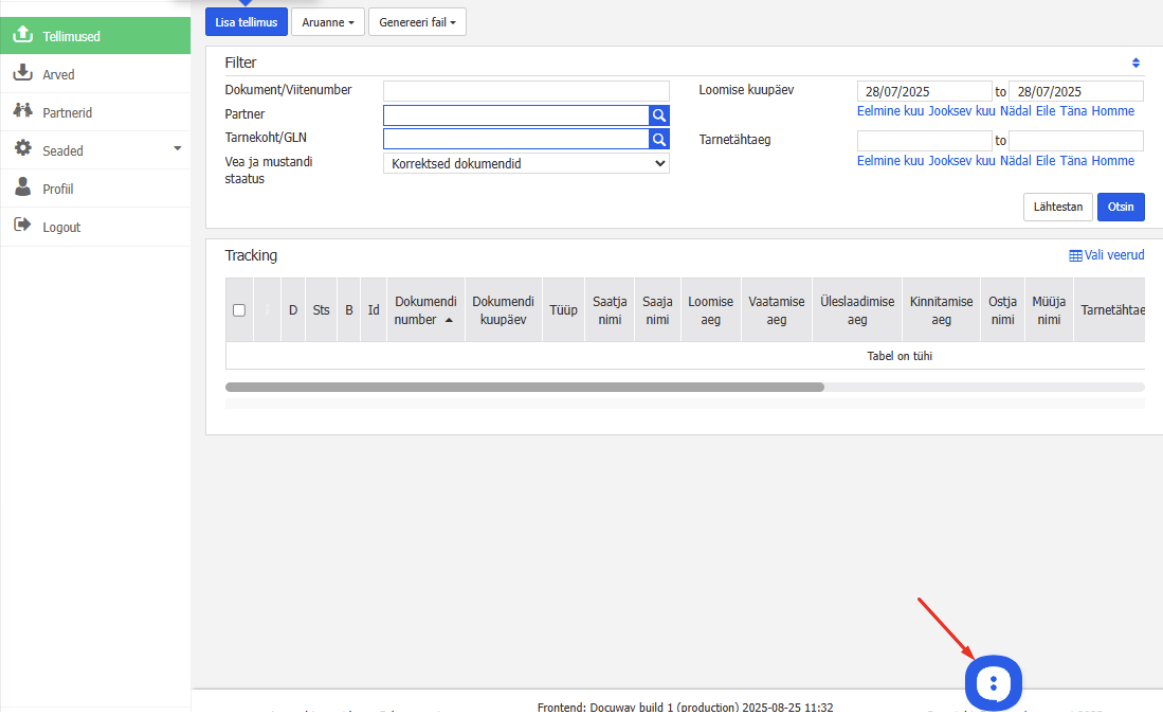Toggle the select-all checkbox in table header
Viewport: 1163px width, 712px height.
239,310
